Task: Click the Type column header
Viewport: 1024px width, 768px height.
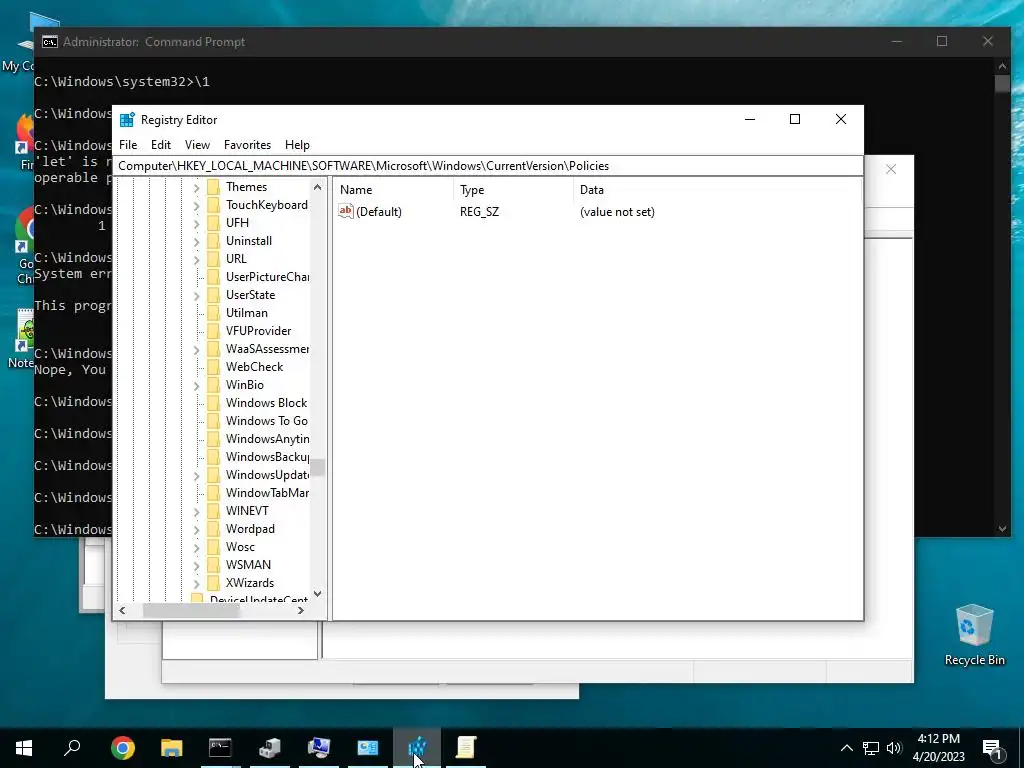Action: [513, 190]
